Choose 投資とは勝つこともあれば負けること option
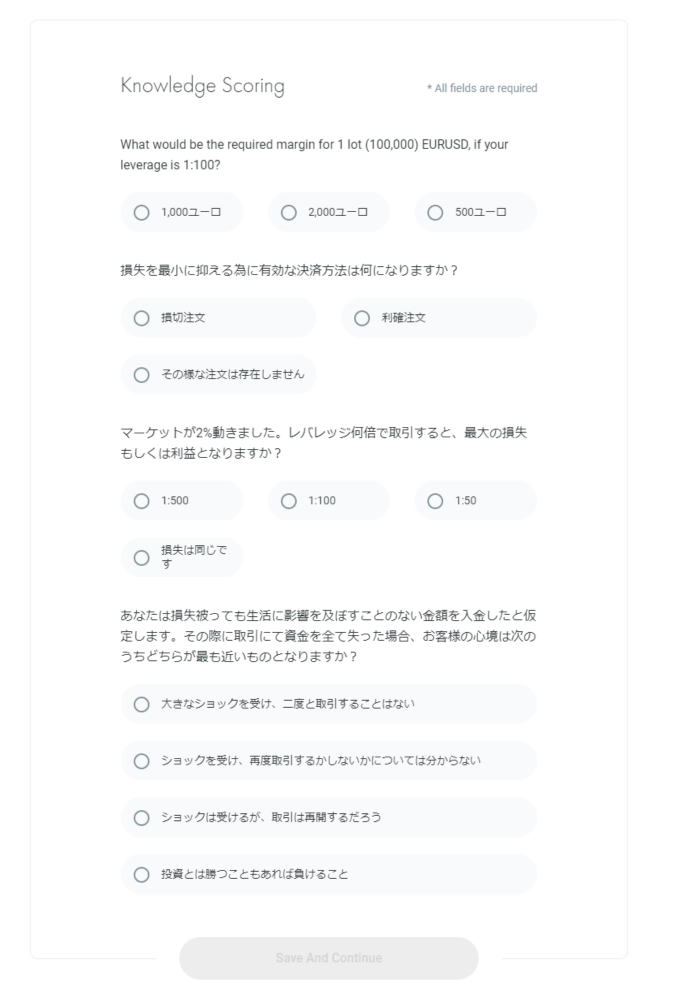Screen dimensions: 680x1000 (329, 874)
